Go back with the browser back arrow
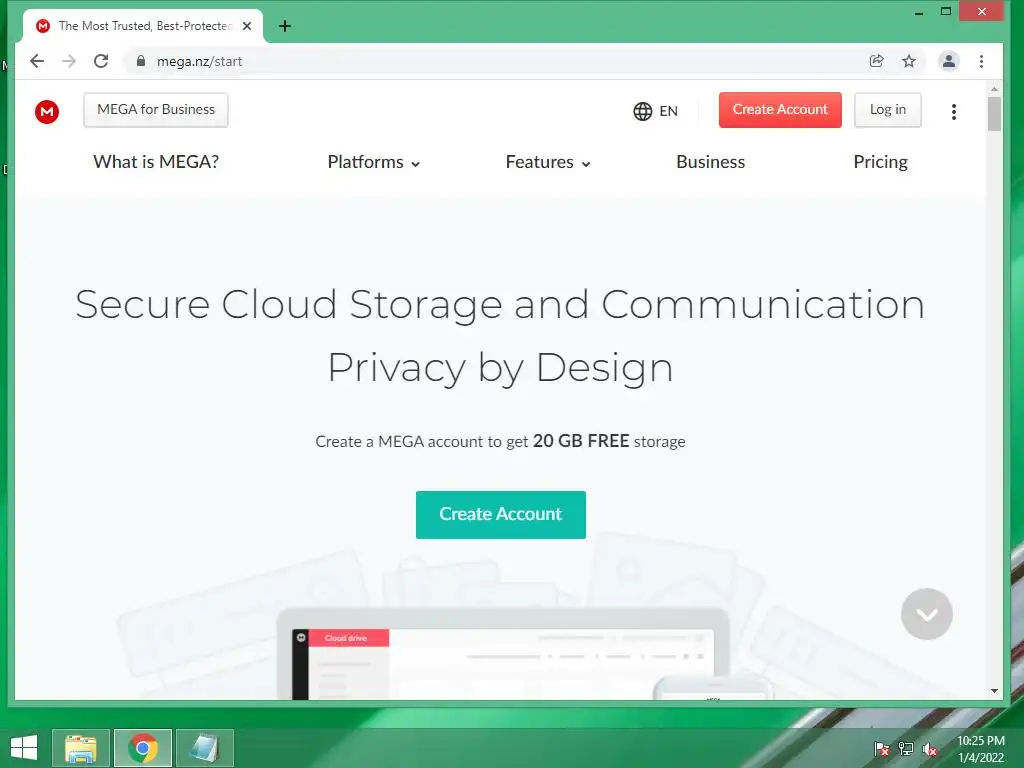The image size is (1024, 768). 37,61
